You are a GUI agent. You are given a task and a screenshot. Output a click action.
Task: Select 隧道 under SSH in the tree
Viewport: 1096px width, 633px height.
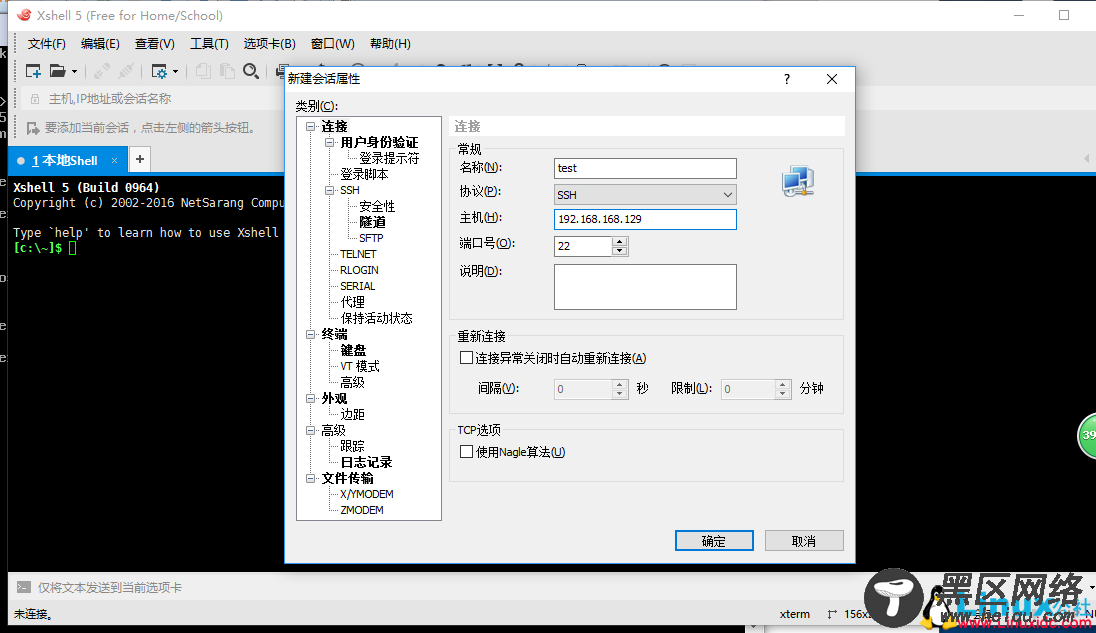point(373,222)
